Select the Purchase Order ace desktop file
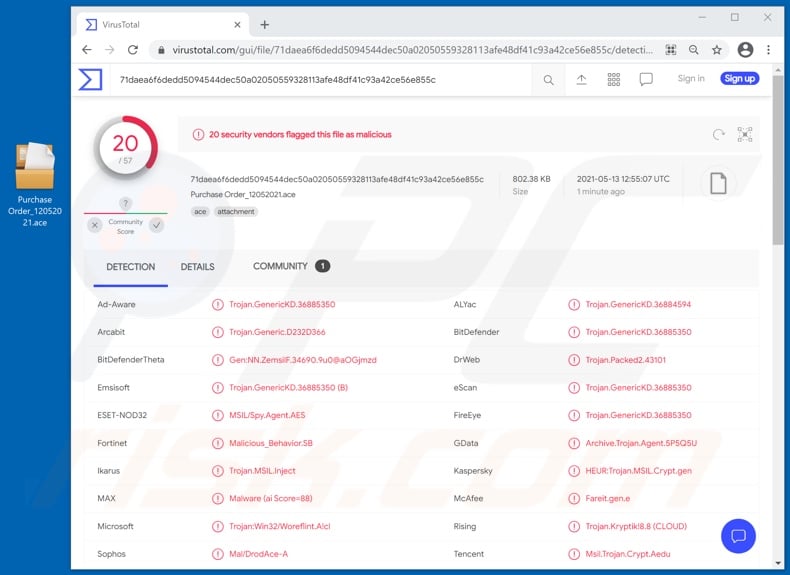 click(x=35, y=185)
